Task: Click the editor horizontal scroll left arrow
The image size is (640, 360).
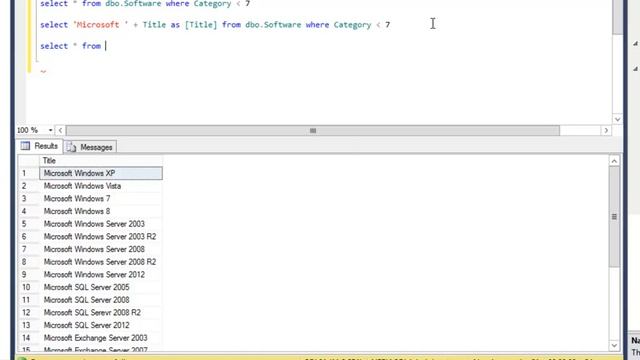Action: (x=60, y=130)
